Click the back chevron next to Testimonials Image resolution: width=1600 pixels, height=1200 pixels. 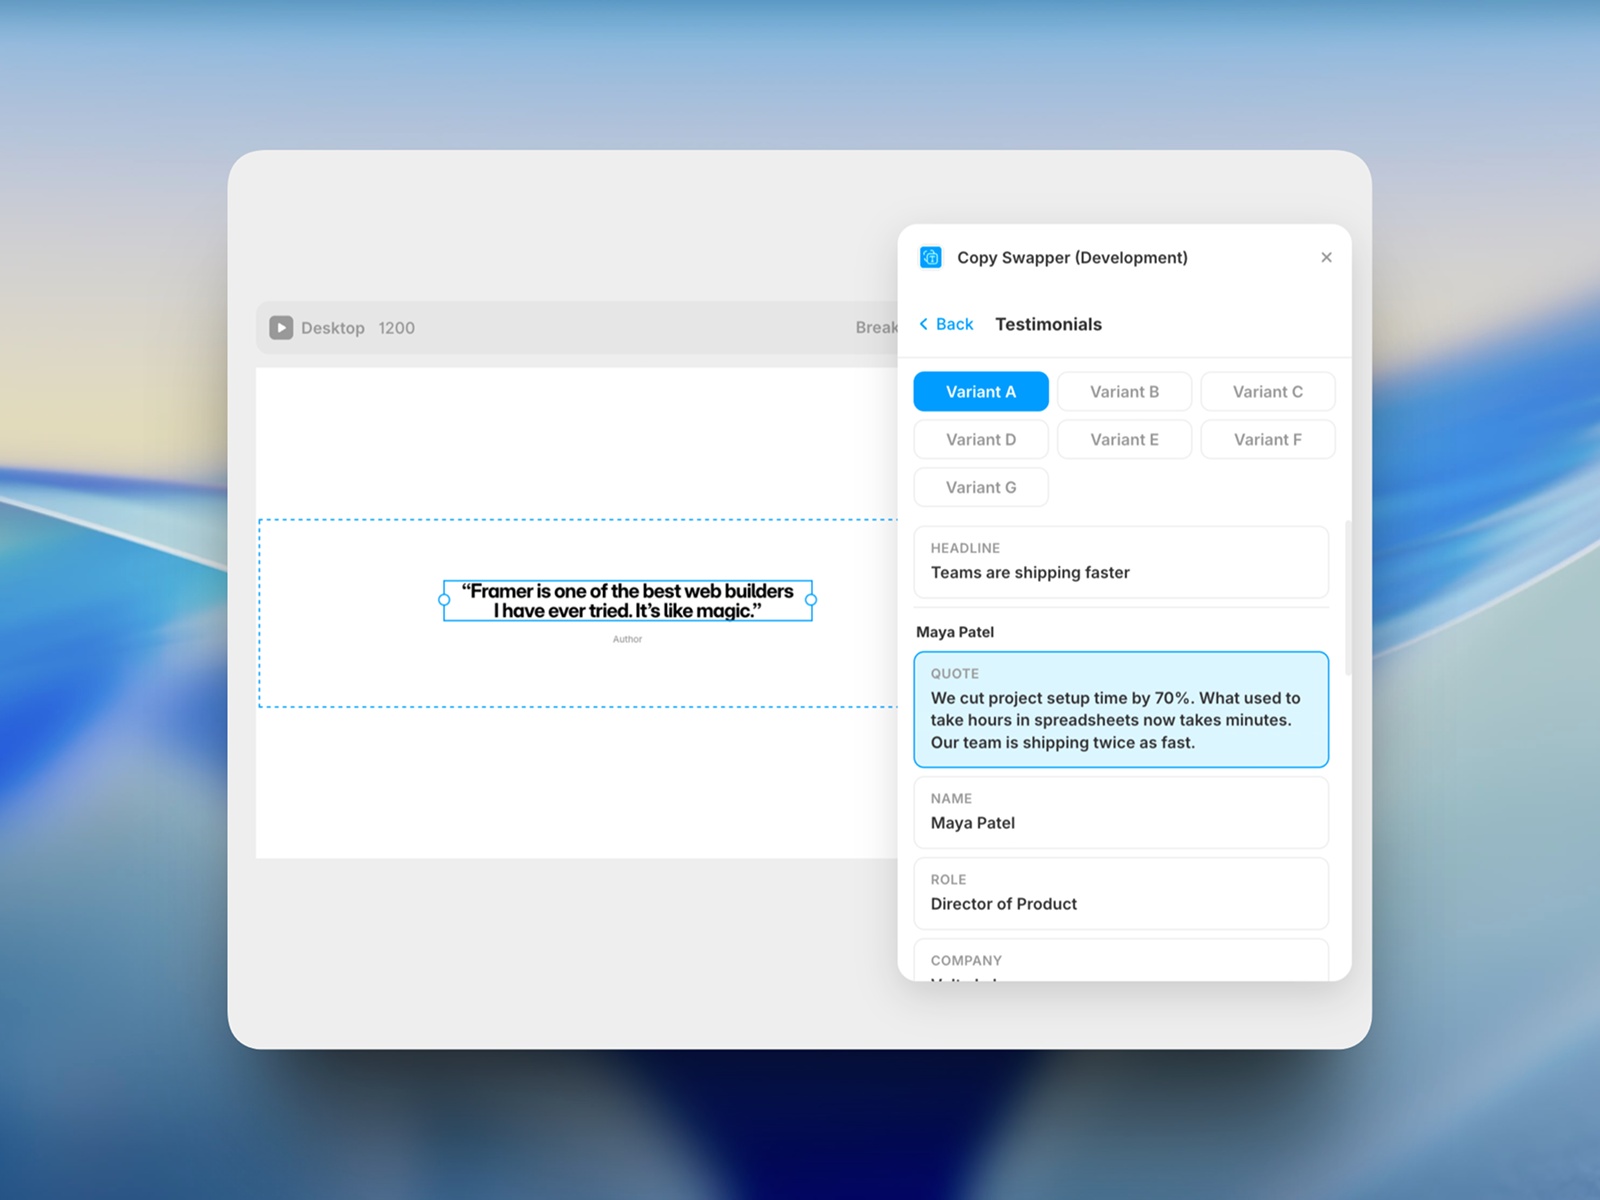pyautogui.click(x=923, y=324)
